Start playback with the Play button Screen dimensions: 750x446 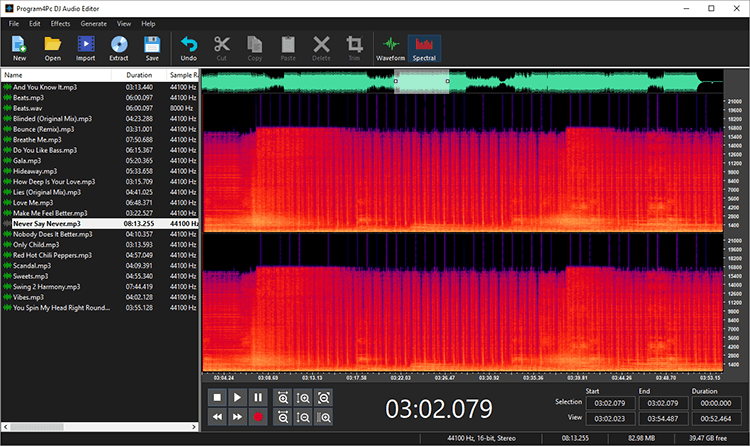click(238, 398)
